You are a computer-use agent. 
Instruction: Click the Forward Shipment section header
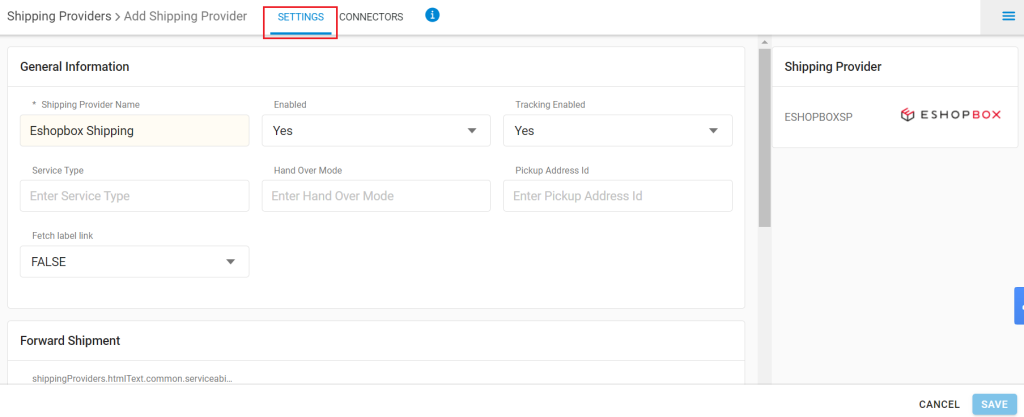coord(70,341)
